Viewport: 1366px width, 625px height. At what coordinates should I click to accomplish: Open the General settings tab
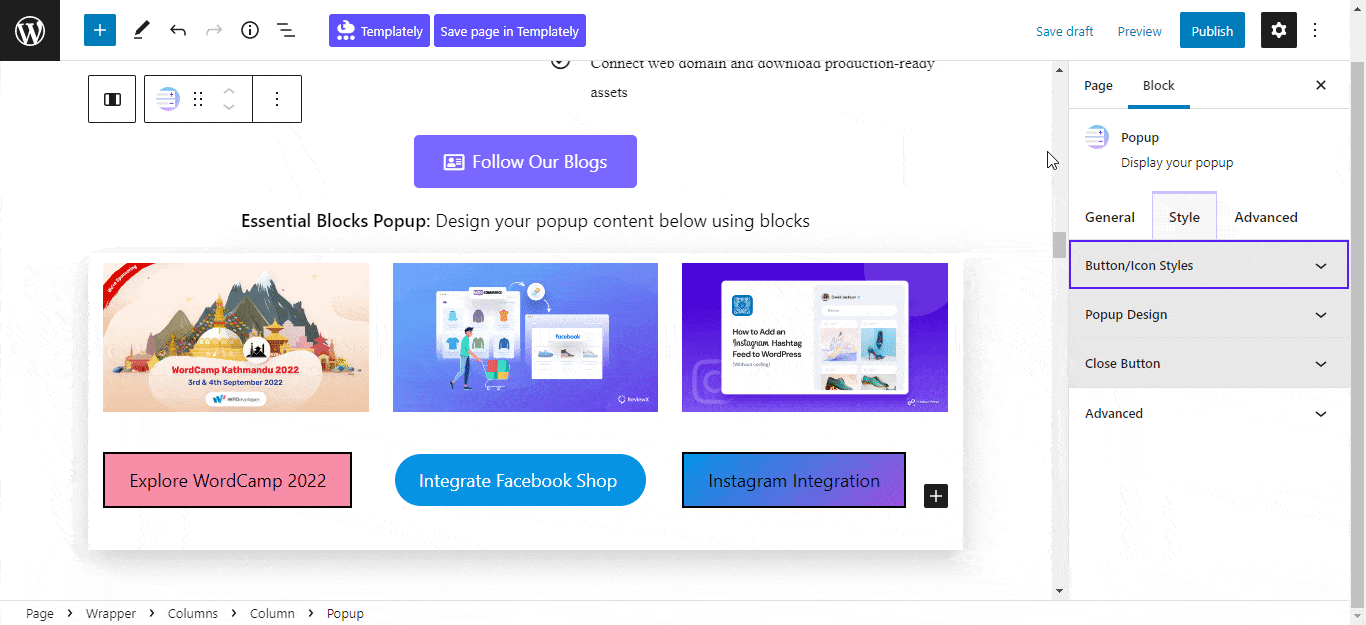[1110, 217]
